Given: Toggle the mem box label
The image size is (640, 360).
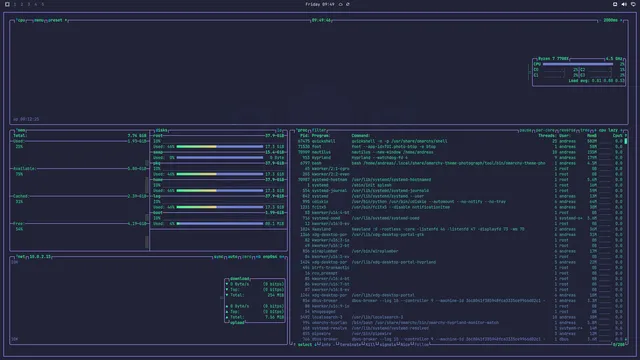Looking at the screenshot, I should [x=21, y=130].
